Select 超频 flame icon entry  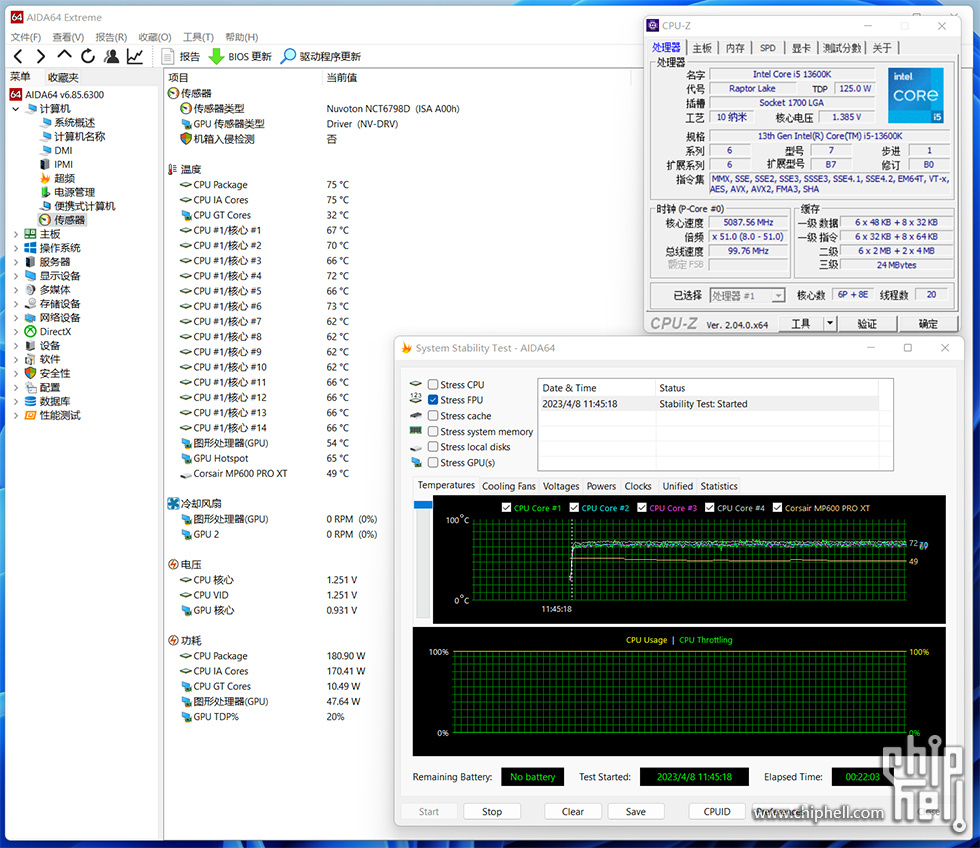[x=58, y=178]
